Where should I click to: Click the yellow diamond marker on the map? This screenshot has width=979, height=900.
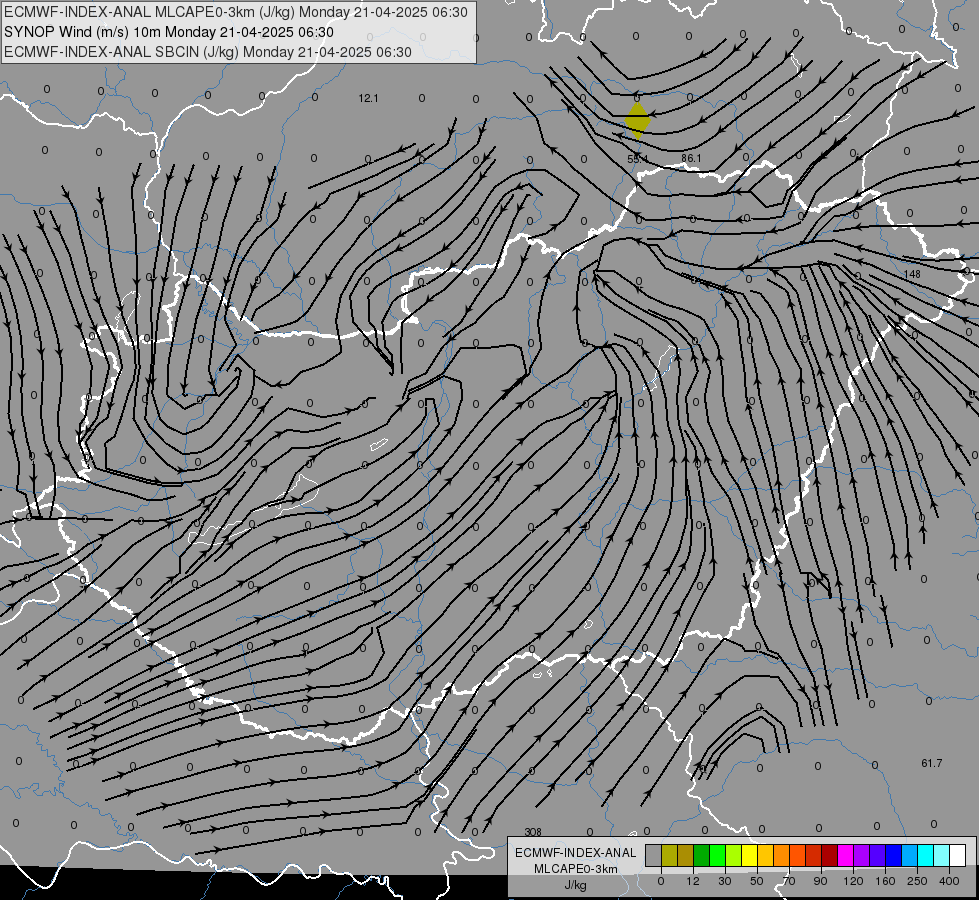637,121
